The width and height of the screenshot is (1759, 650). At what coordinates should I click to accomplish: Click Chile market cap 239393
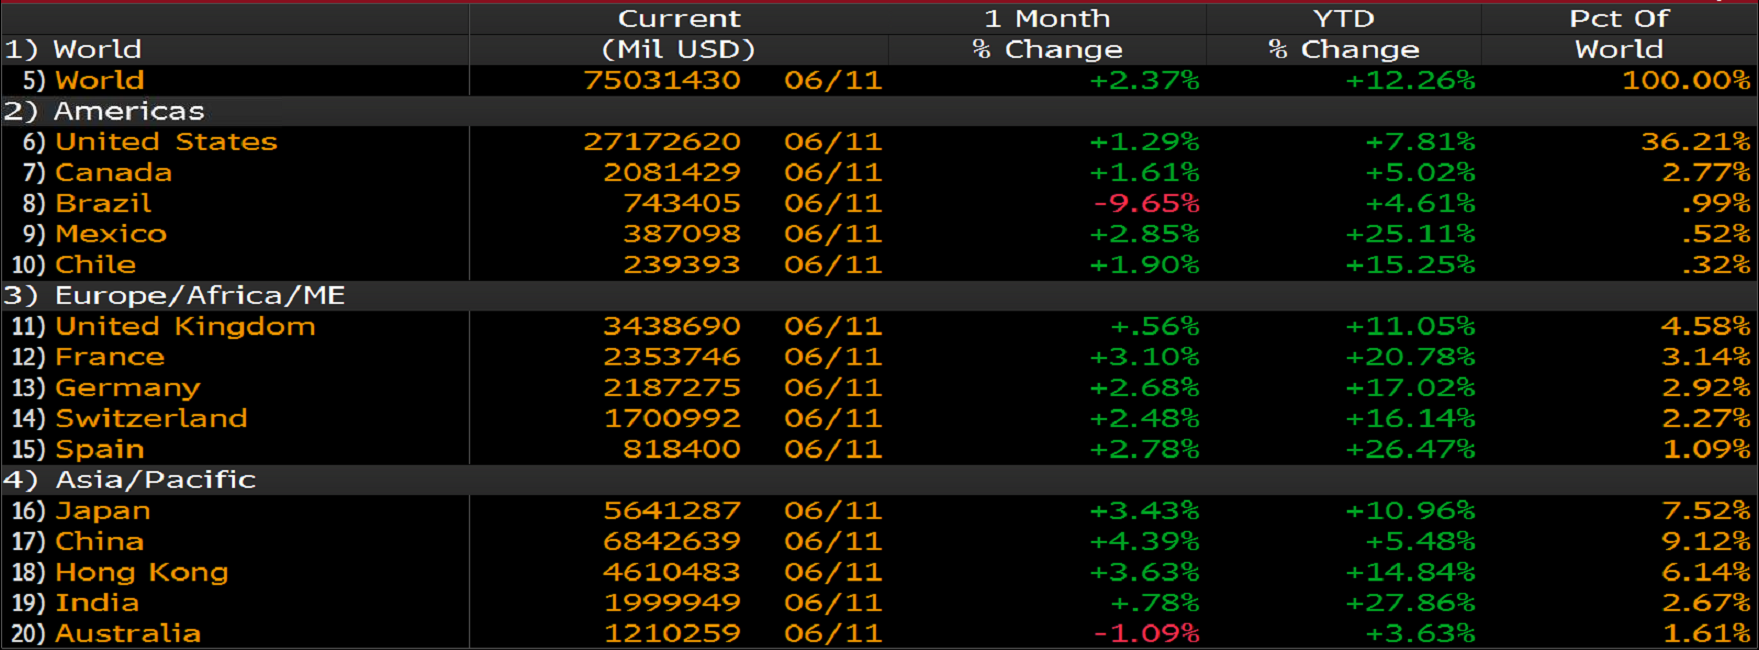[682, 265]
